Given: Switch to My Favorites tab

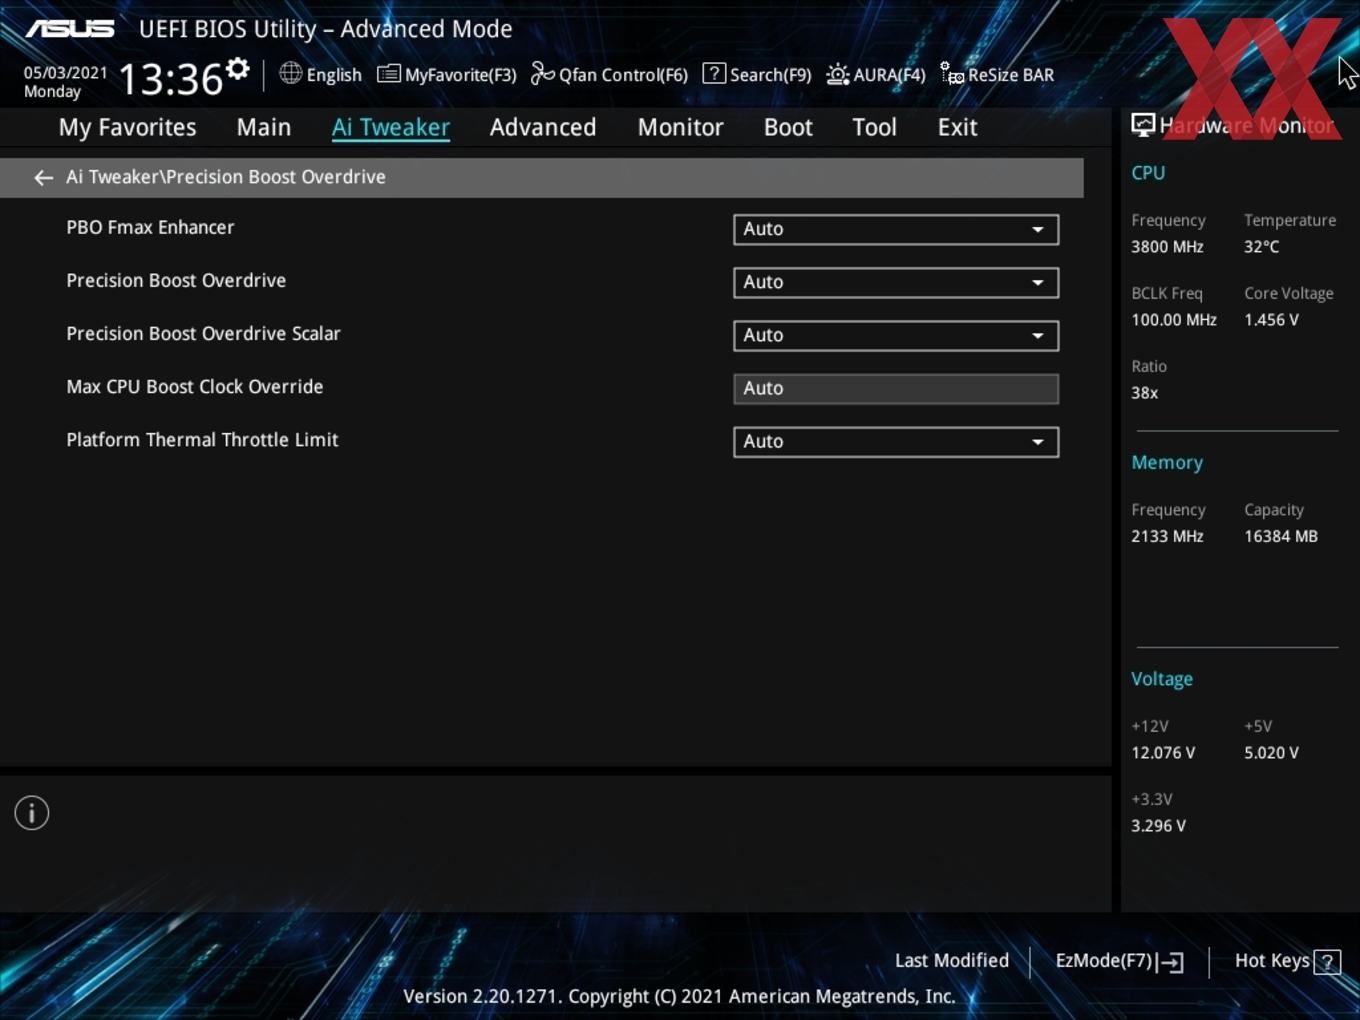Looking at the screenshot, I should pyautogui.click(x=127, y=127).
